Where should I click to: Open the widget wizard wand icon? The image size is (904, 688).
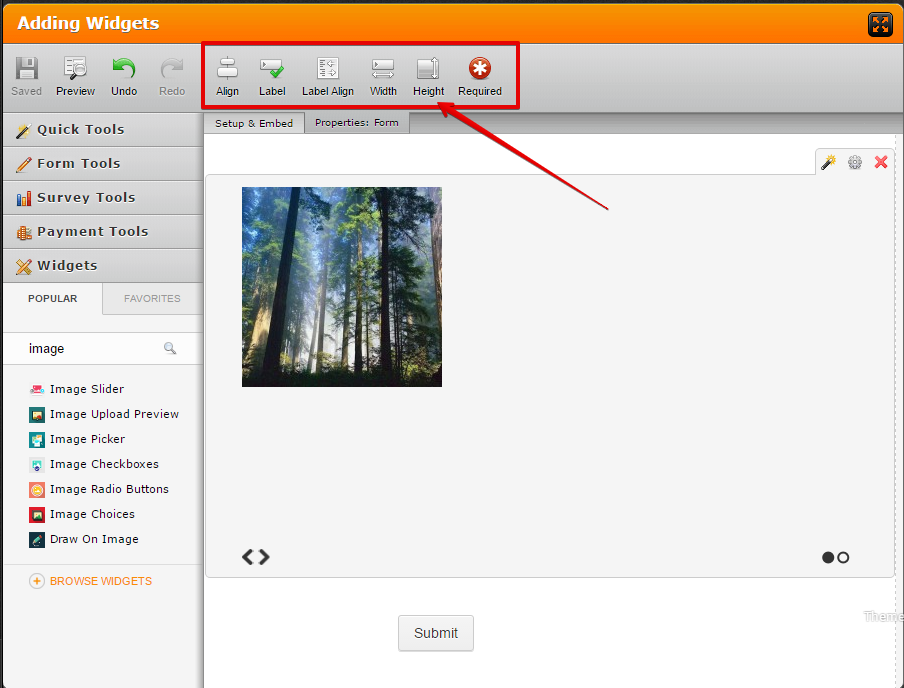828,162
